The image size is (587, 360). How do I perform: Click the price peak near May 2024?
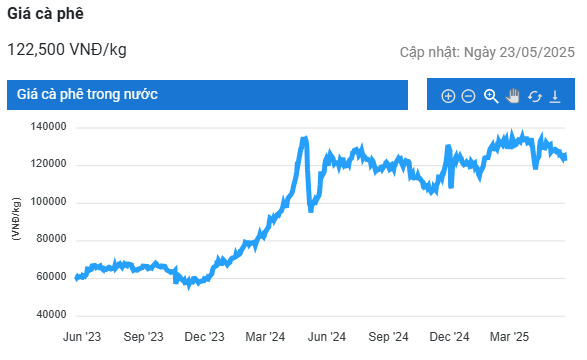304,139
